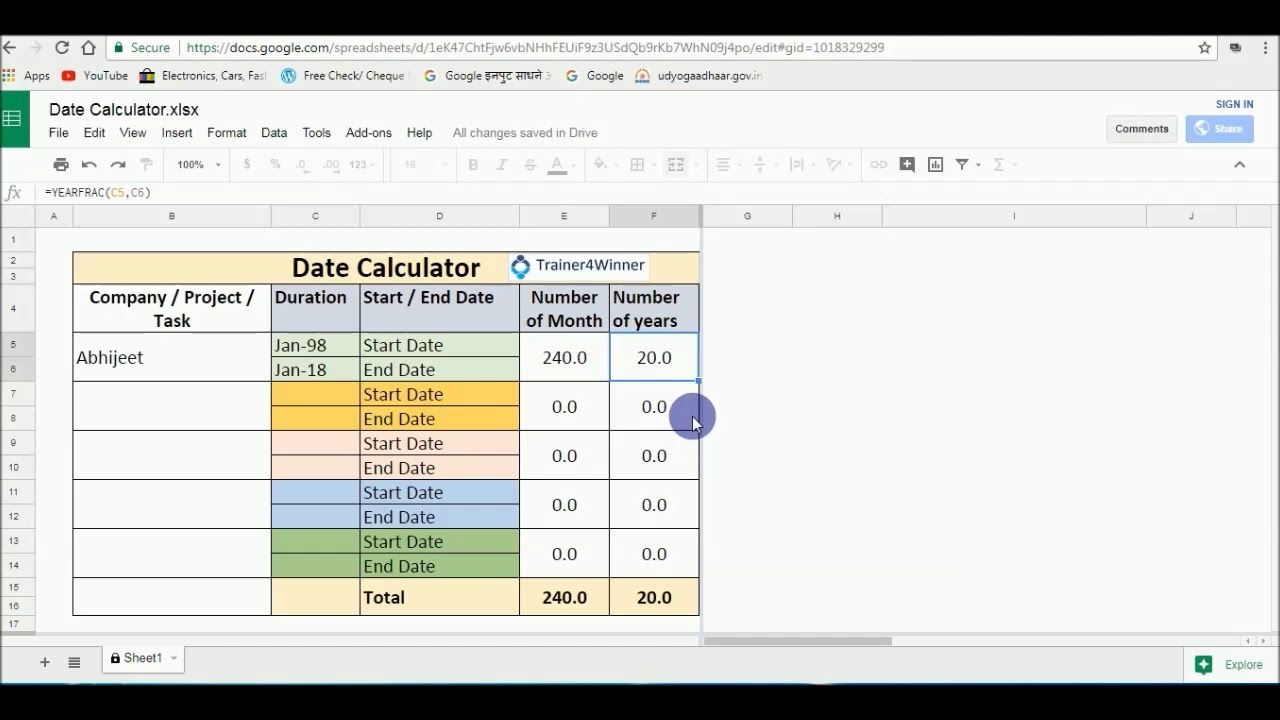Open the Edit menu
This screenshot has width=1280, height=720.
pos(94,133)
